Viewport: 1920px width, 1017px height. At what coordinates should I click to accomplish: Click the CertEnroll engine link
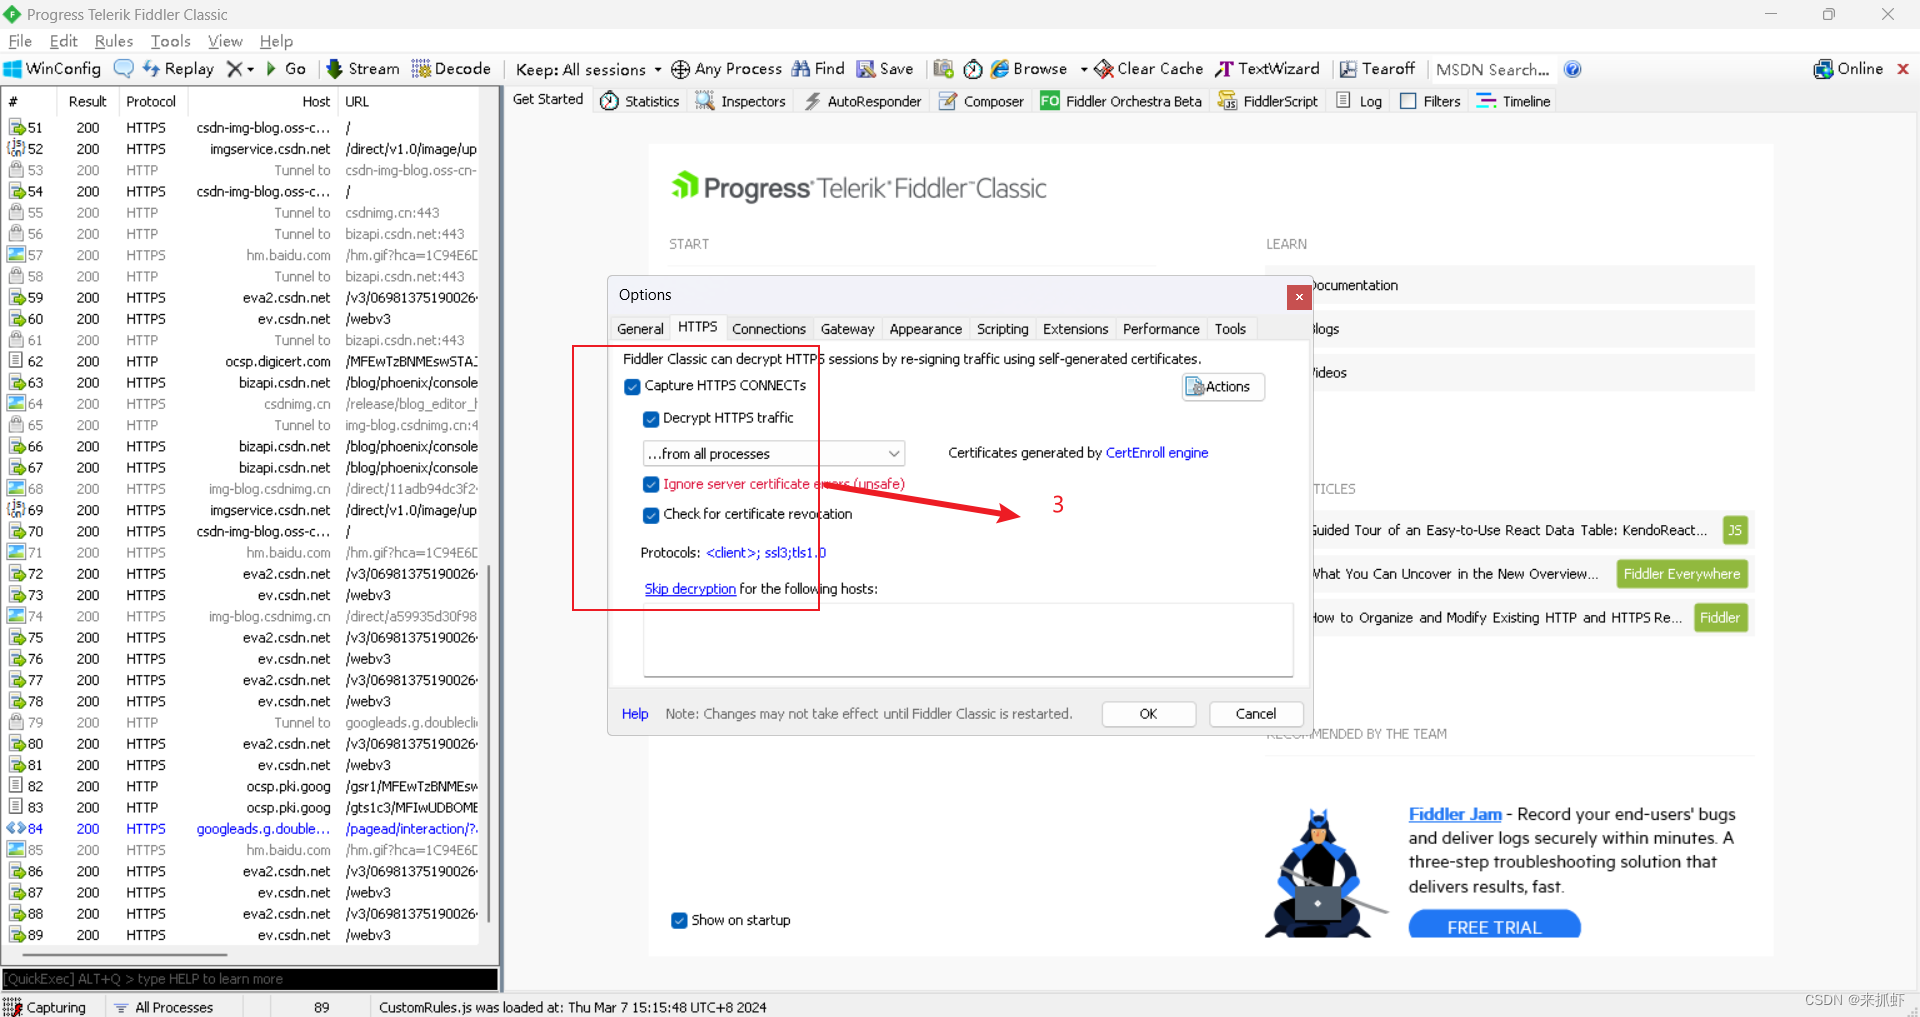click(x=1157, y=453)
